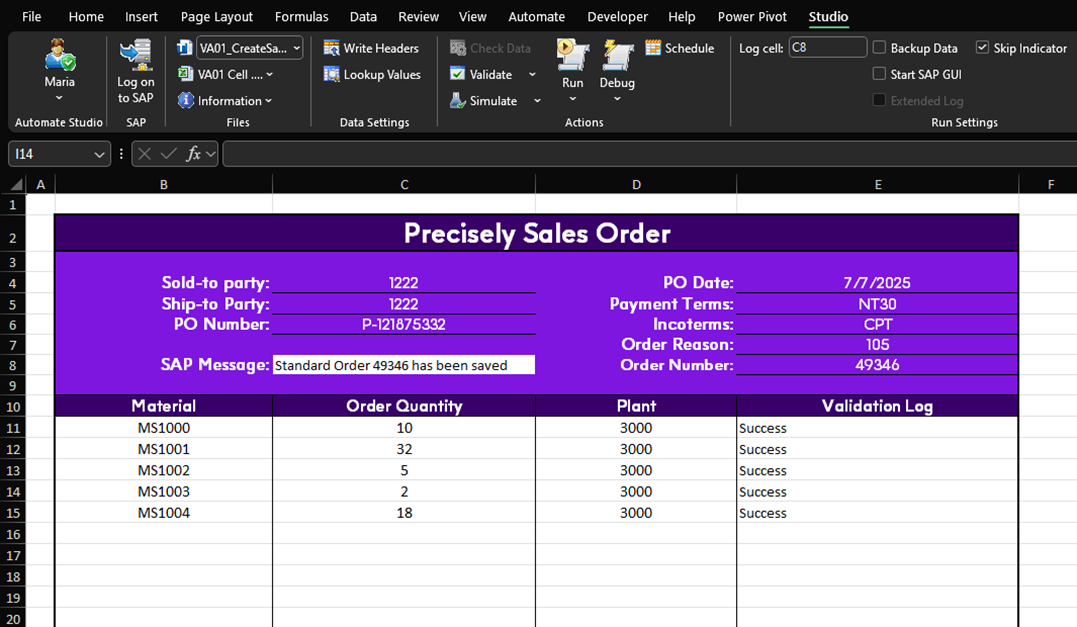Image resolution: width=1077 pixels, height=627 pixels.
Task: Uncheck the Skip Indicator checkbox
Action: (x=982, y=47)
